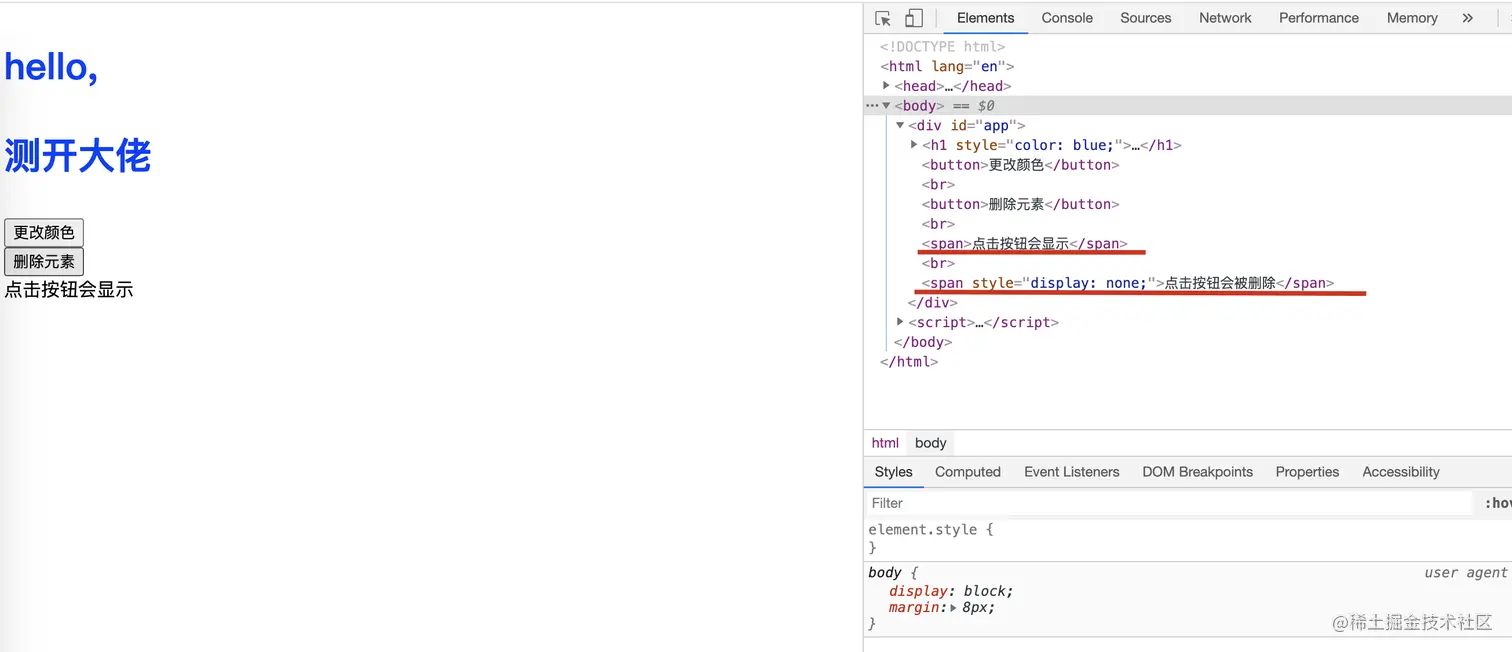The height and width of the screenshot is (652, 1512).
Task: Click the 更改颜色 button
Action: pos(44,233)
